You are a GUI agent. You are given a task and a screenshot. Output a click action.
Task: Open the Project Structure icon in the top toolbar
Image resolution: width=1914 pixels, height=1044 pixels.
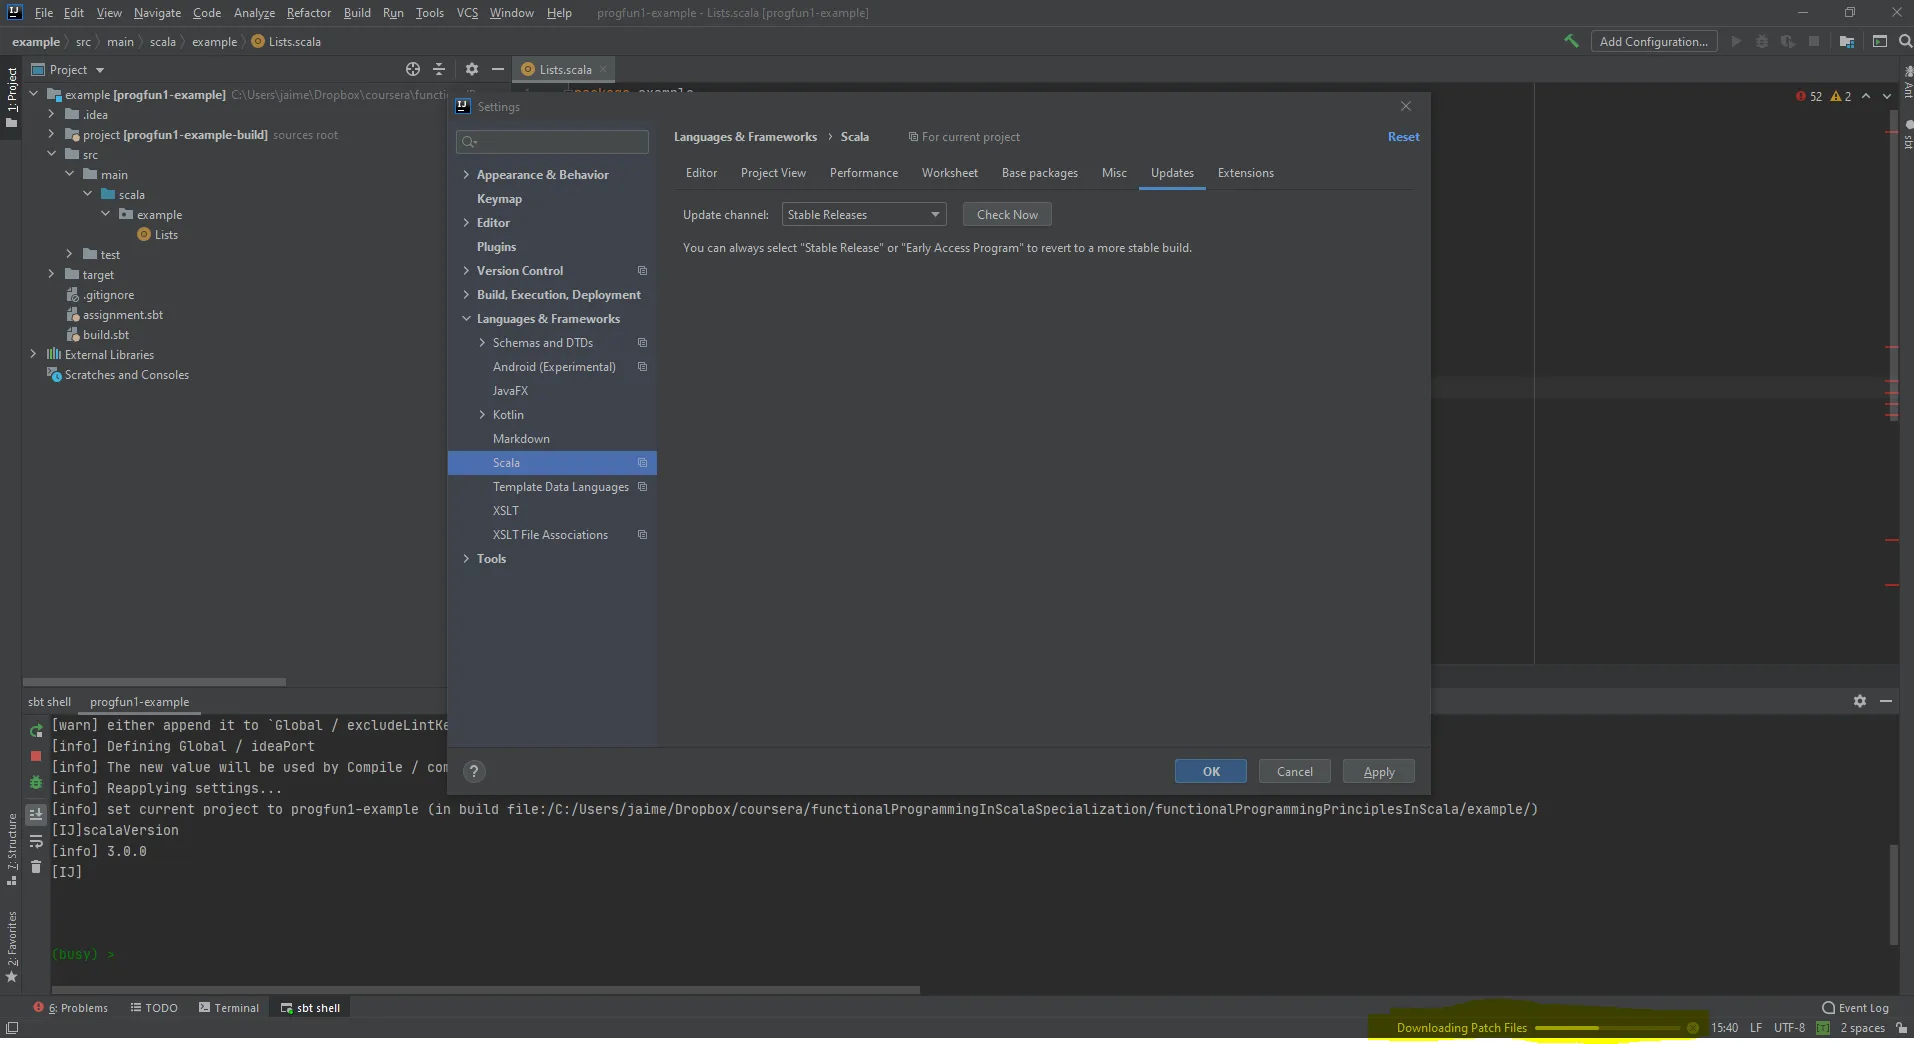1847,41
